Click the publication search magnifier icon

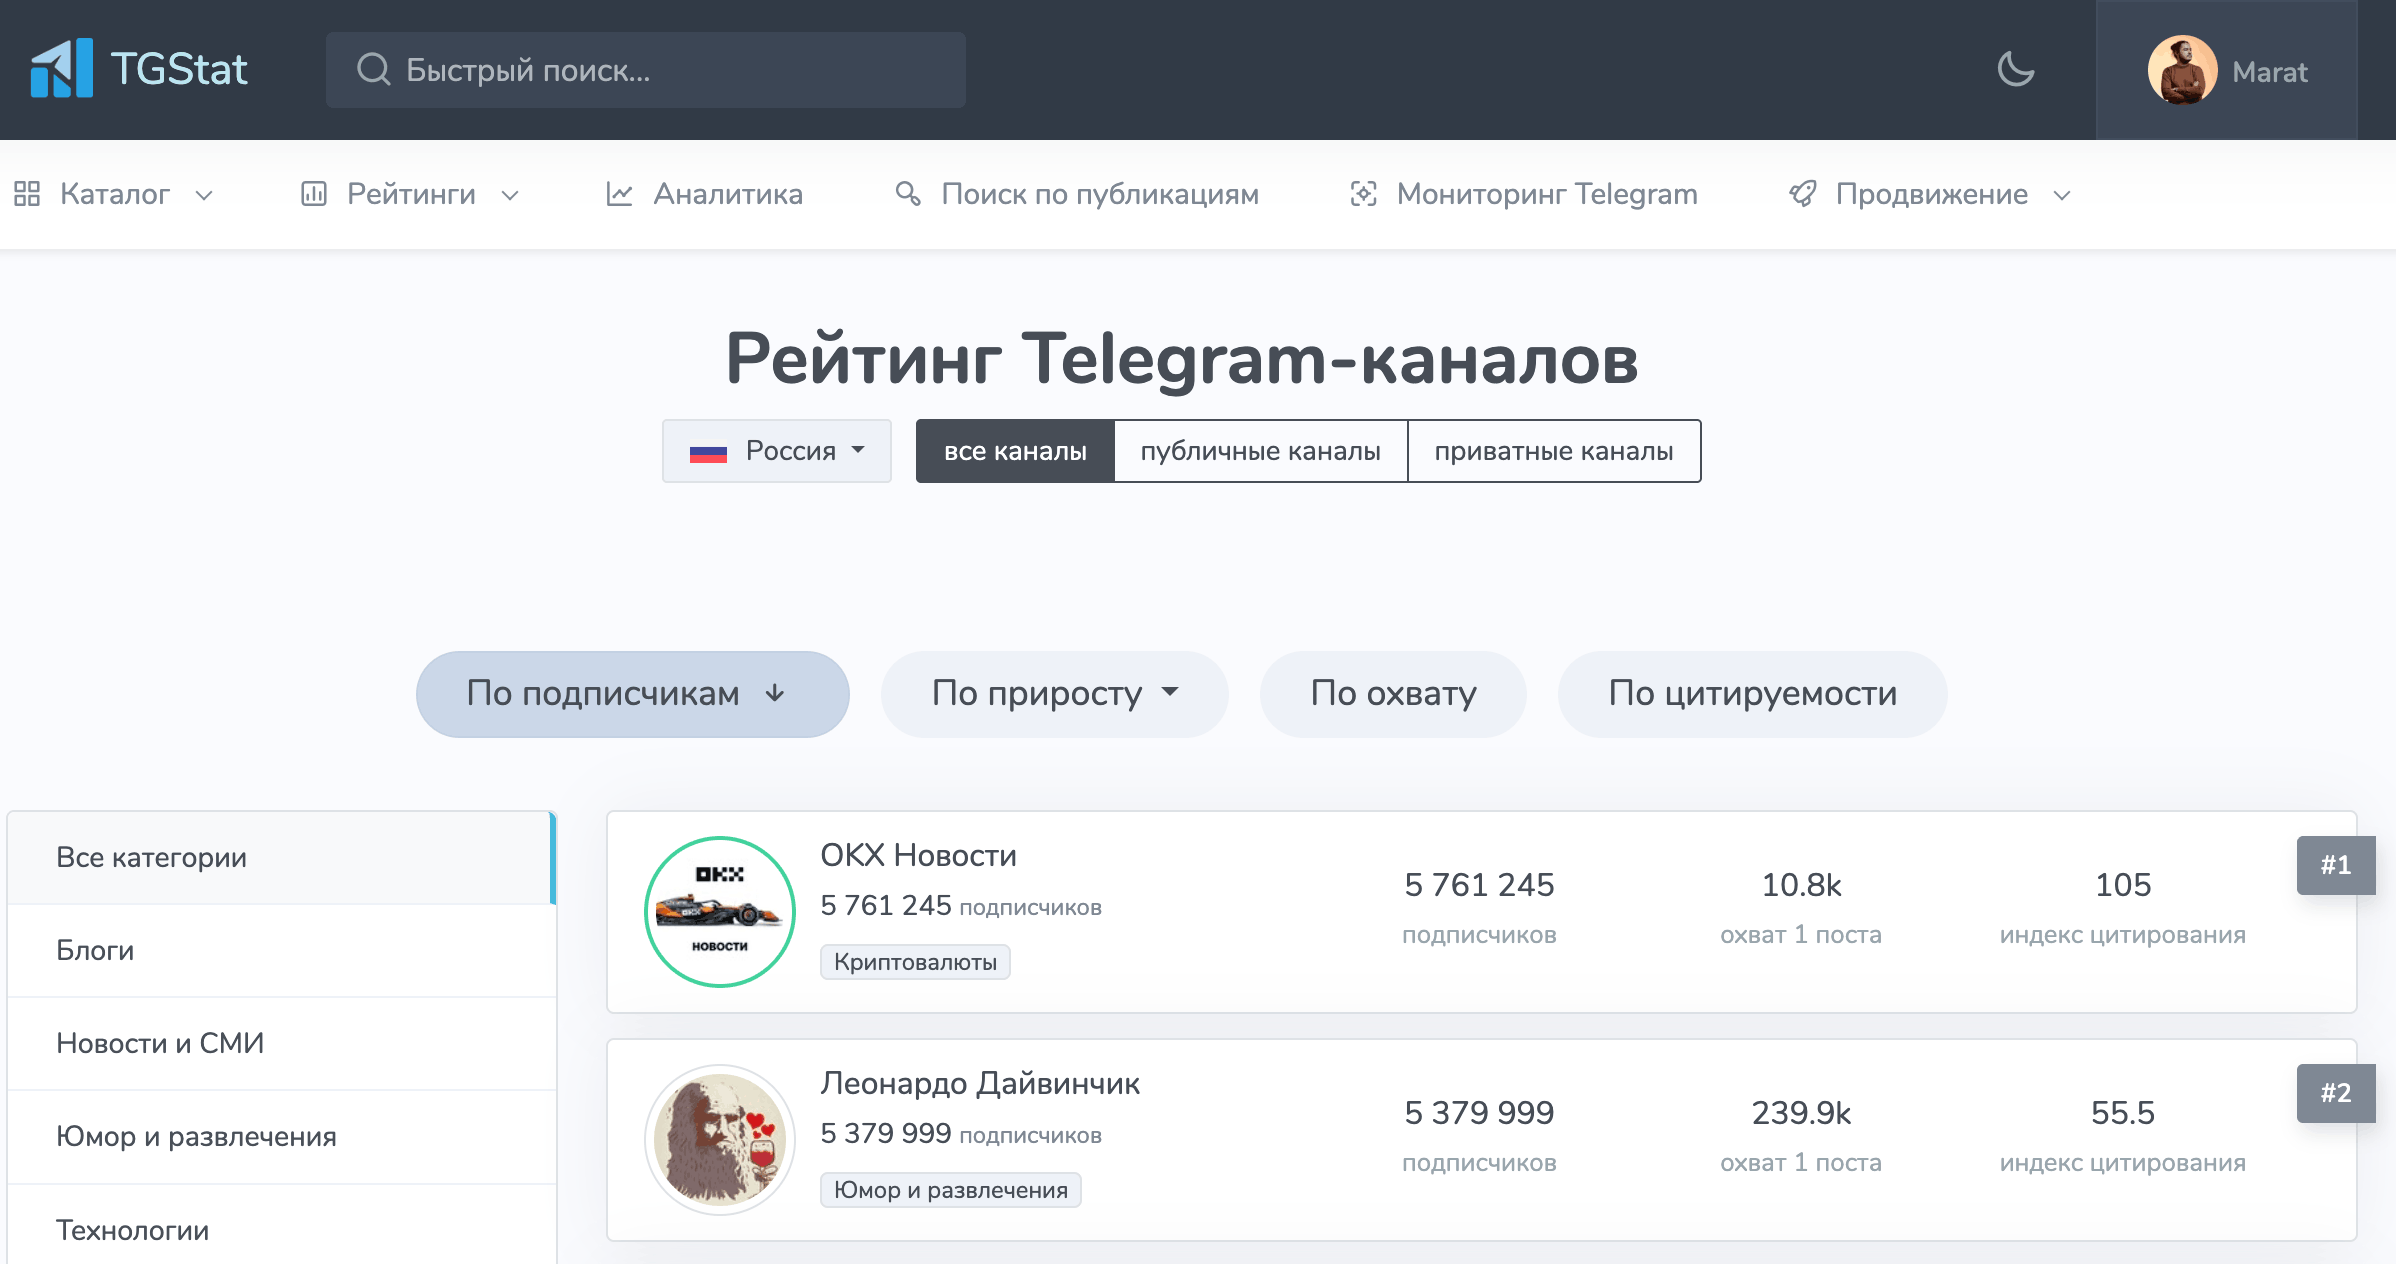click(908, 194)
